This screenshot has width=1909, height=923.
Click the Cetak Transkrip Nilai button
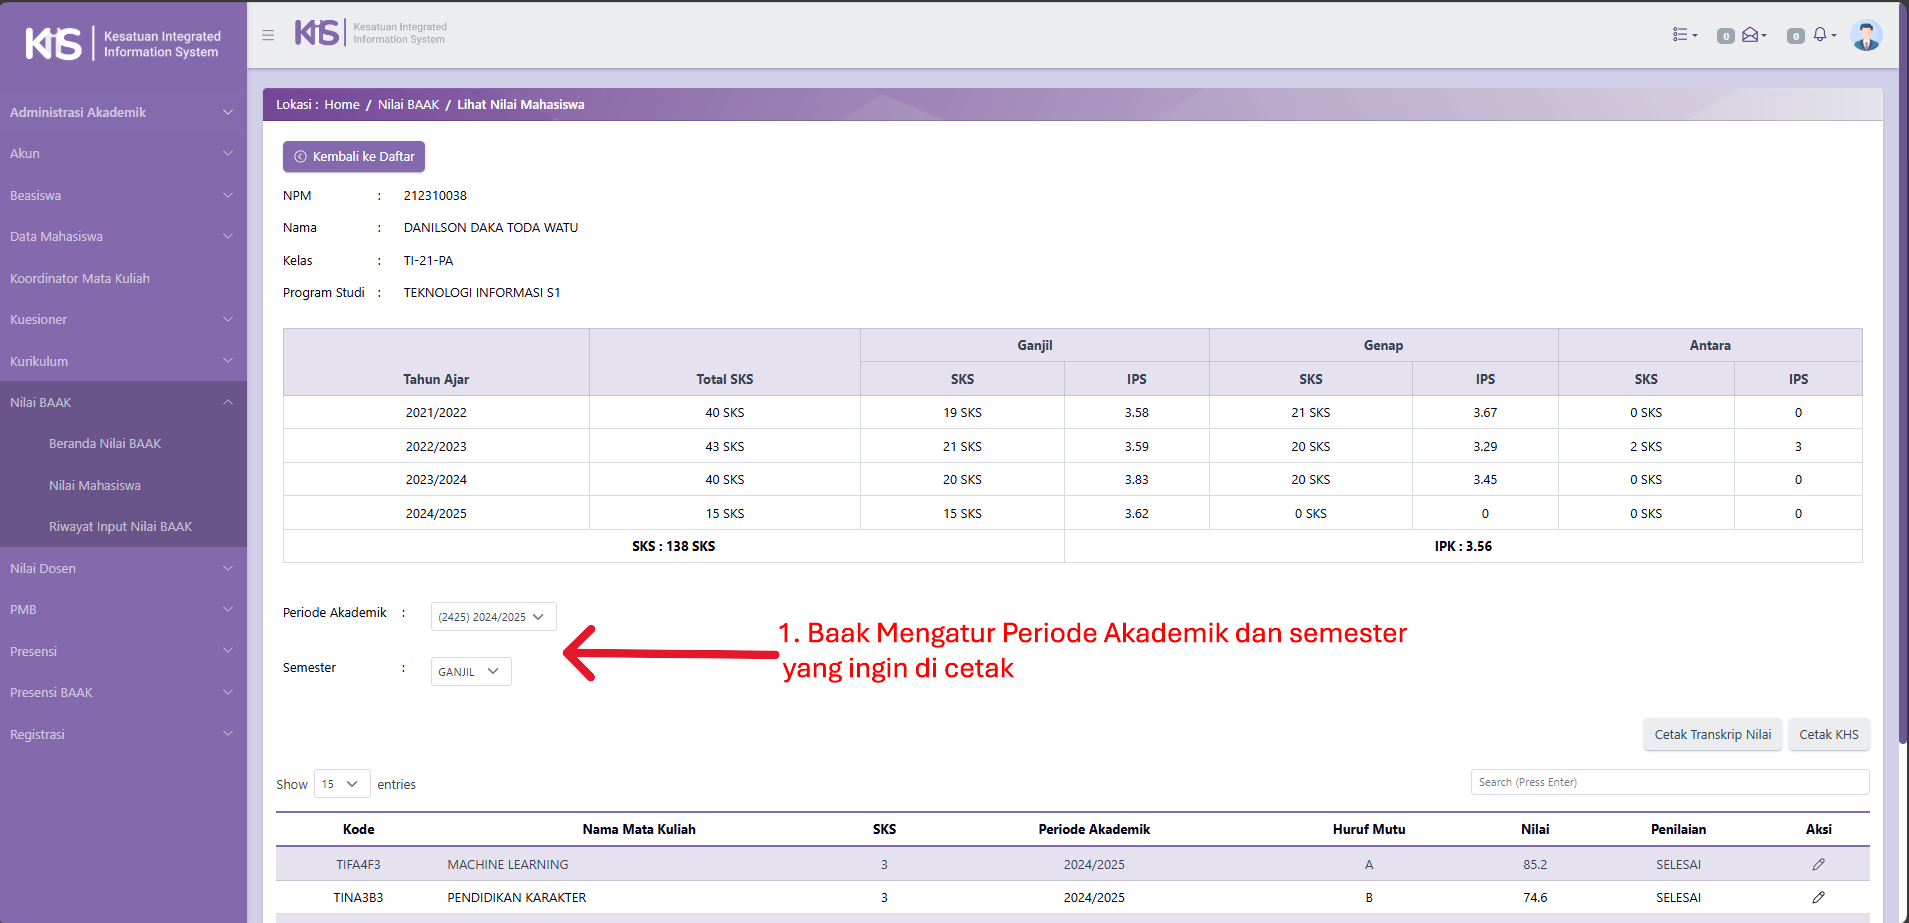[1712, 734]
